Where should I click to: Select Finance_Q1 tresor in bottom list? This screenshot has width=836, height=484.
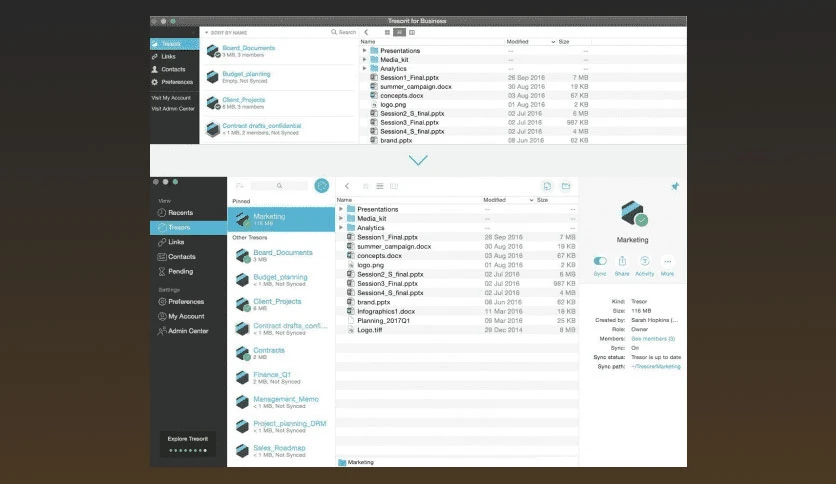[281, 377]
